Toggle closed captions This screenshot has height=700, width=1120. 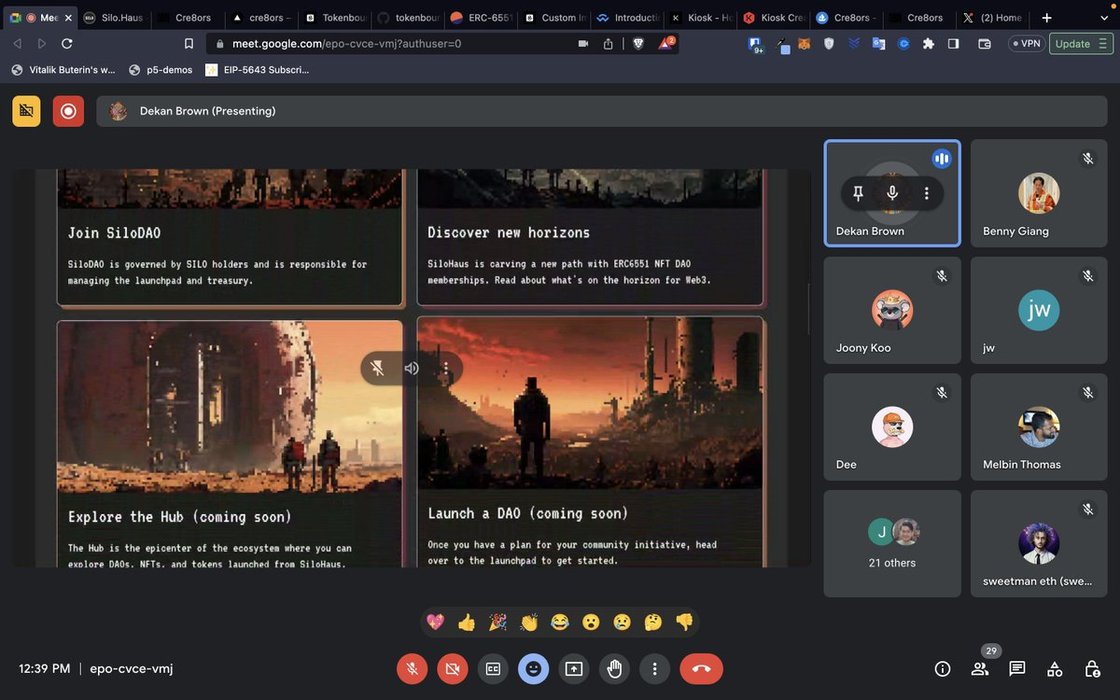(493, 669)
